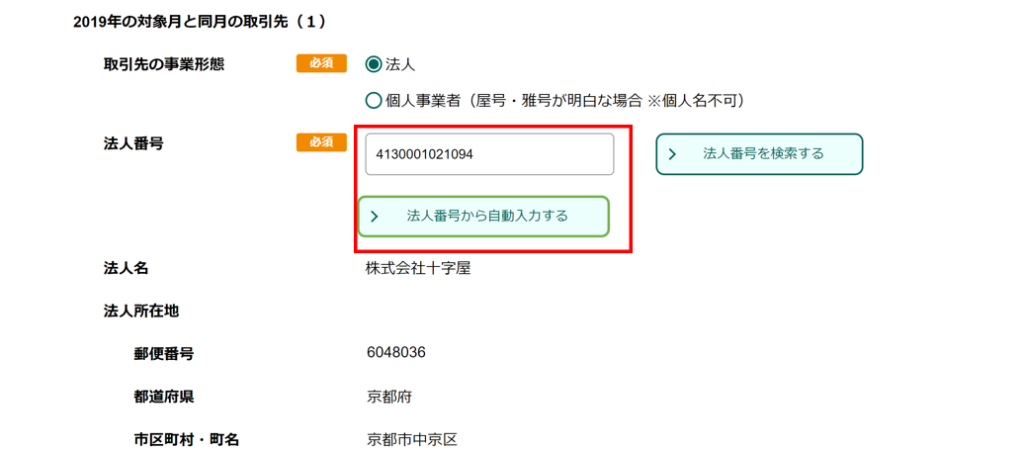Click the 市区町村・町名 label
This screenshot has height=451, width=1024.
(186, 440)
